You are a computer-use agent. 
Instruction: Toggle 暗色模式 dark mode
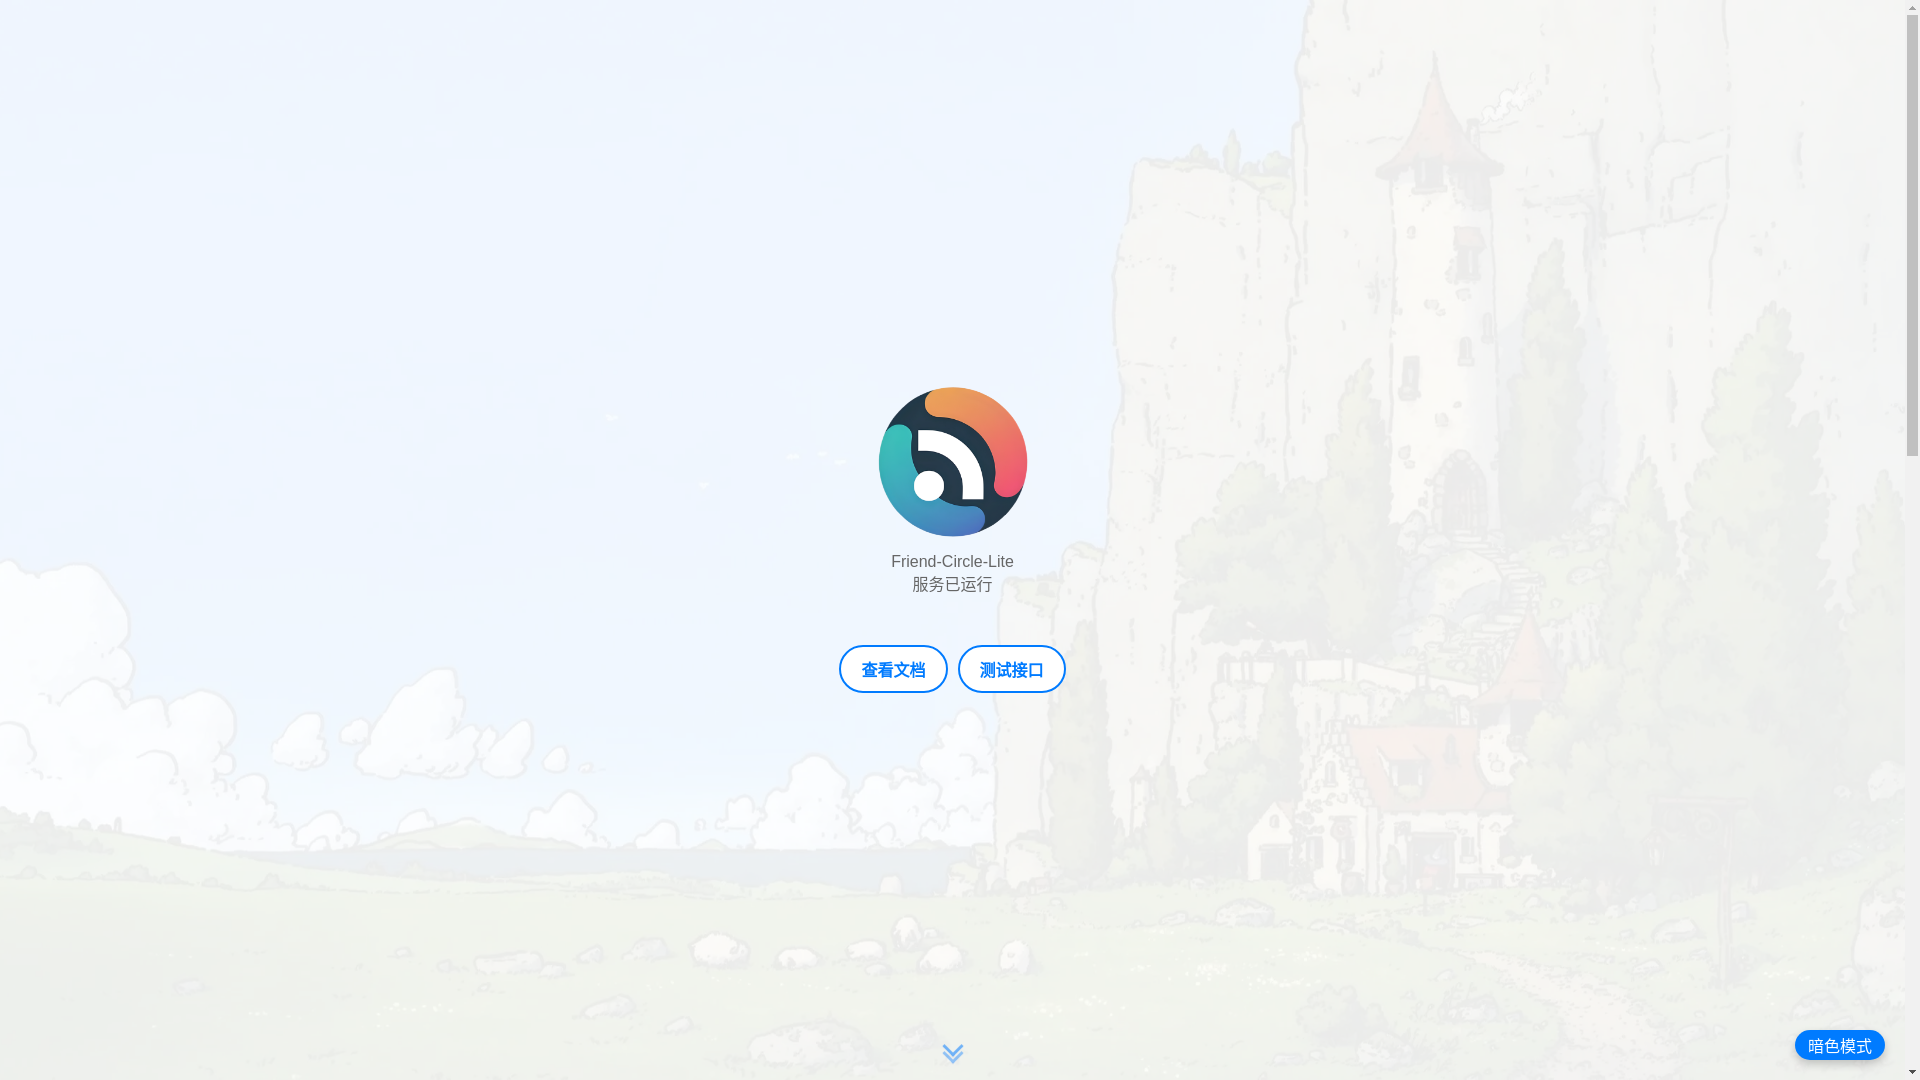1839,1045
